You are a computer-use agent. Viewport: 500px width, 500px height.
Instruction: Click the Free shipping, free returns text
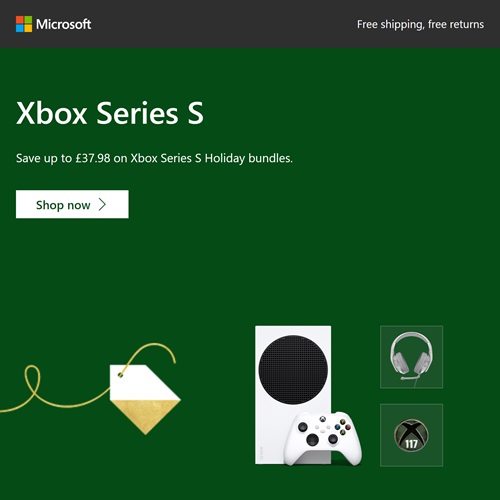point(420,24)
